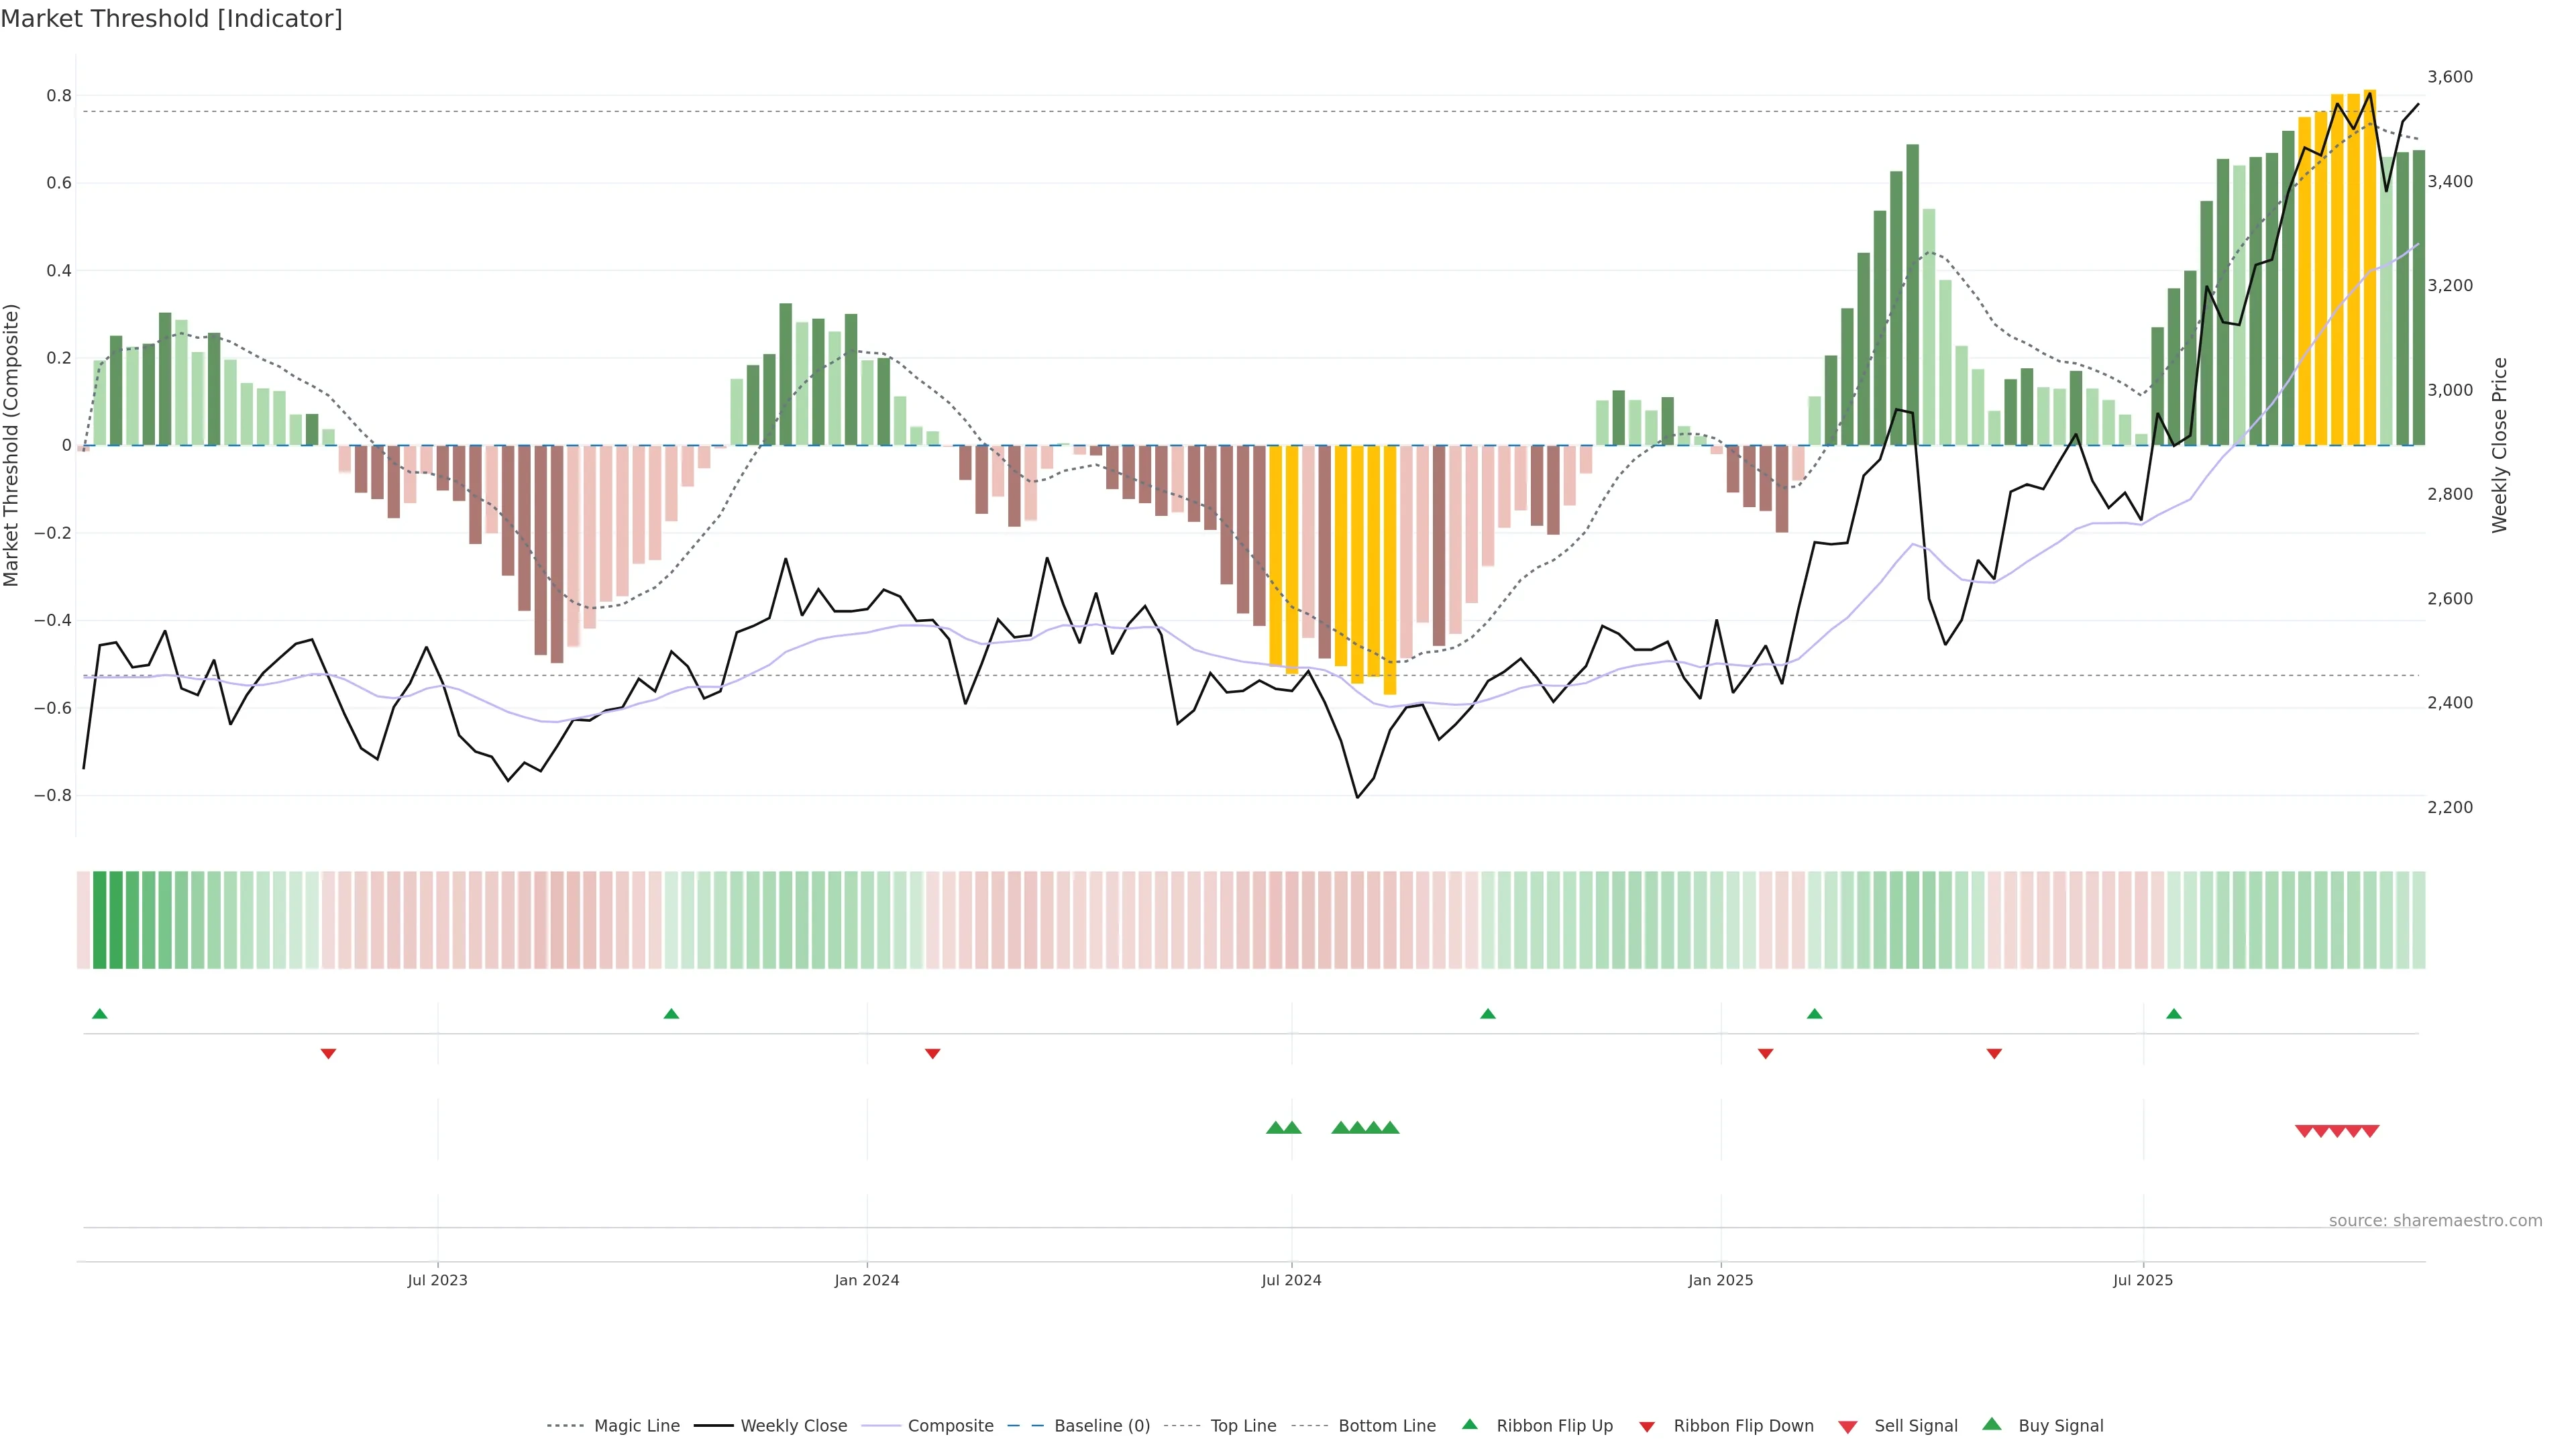Click the ribbon flip up marker after Jul 2025

(2174, 1014)
